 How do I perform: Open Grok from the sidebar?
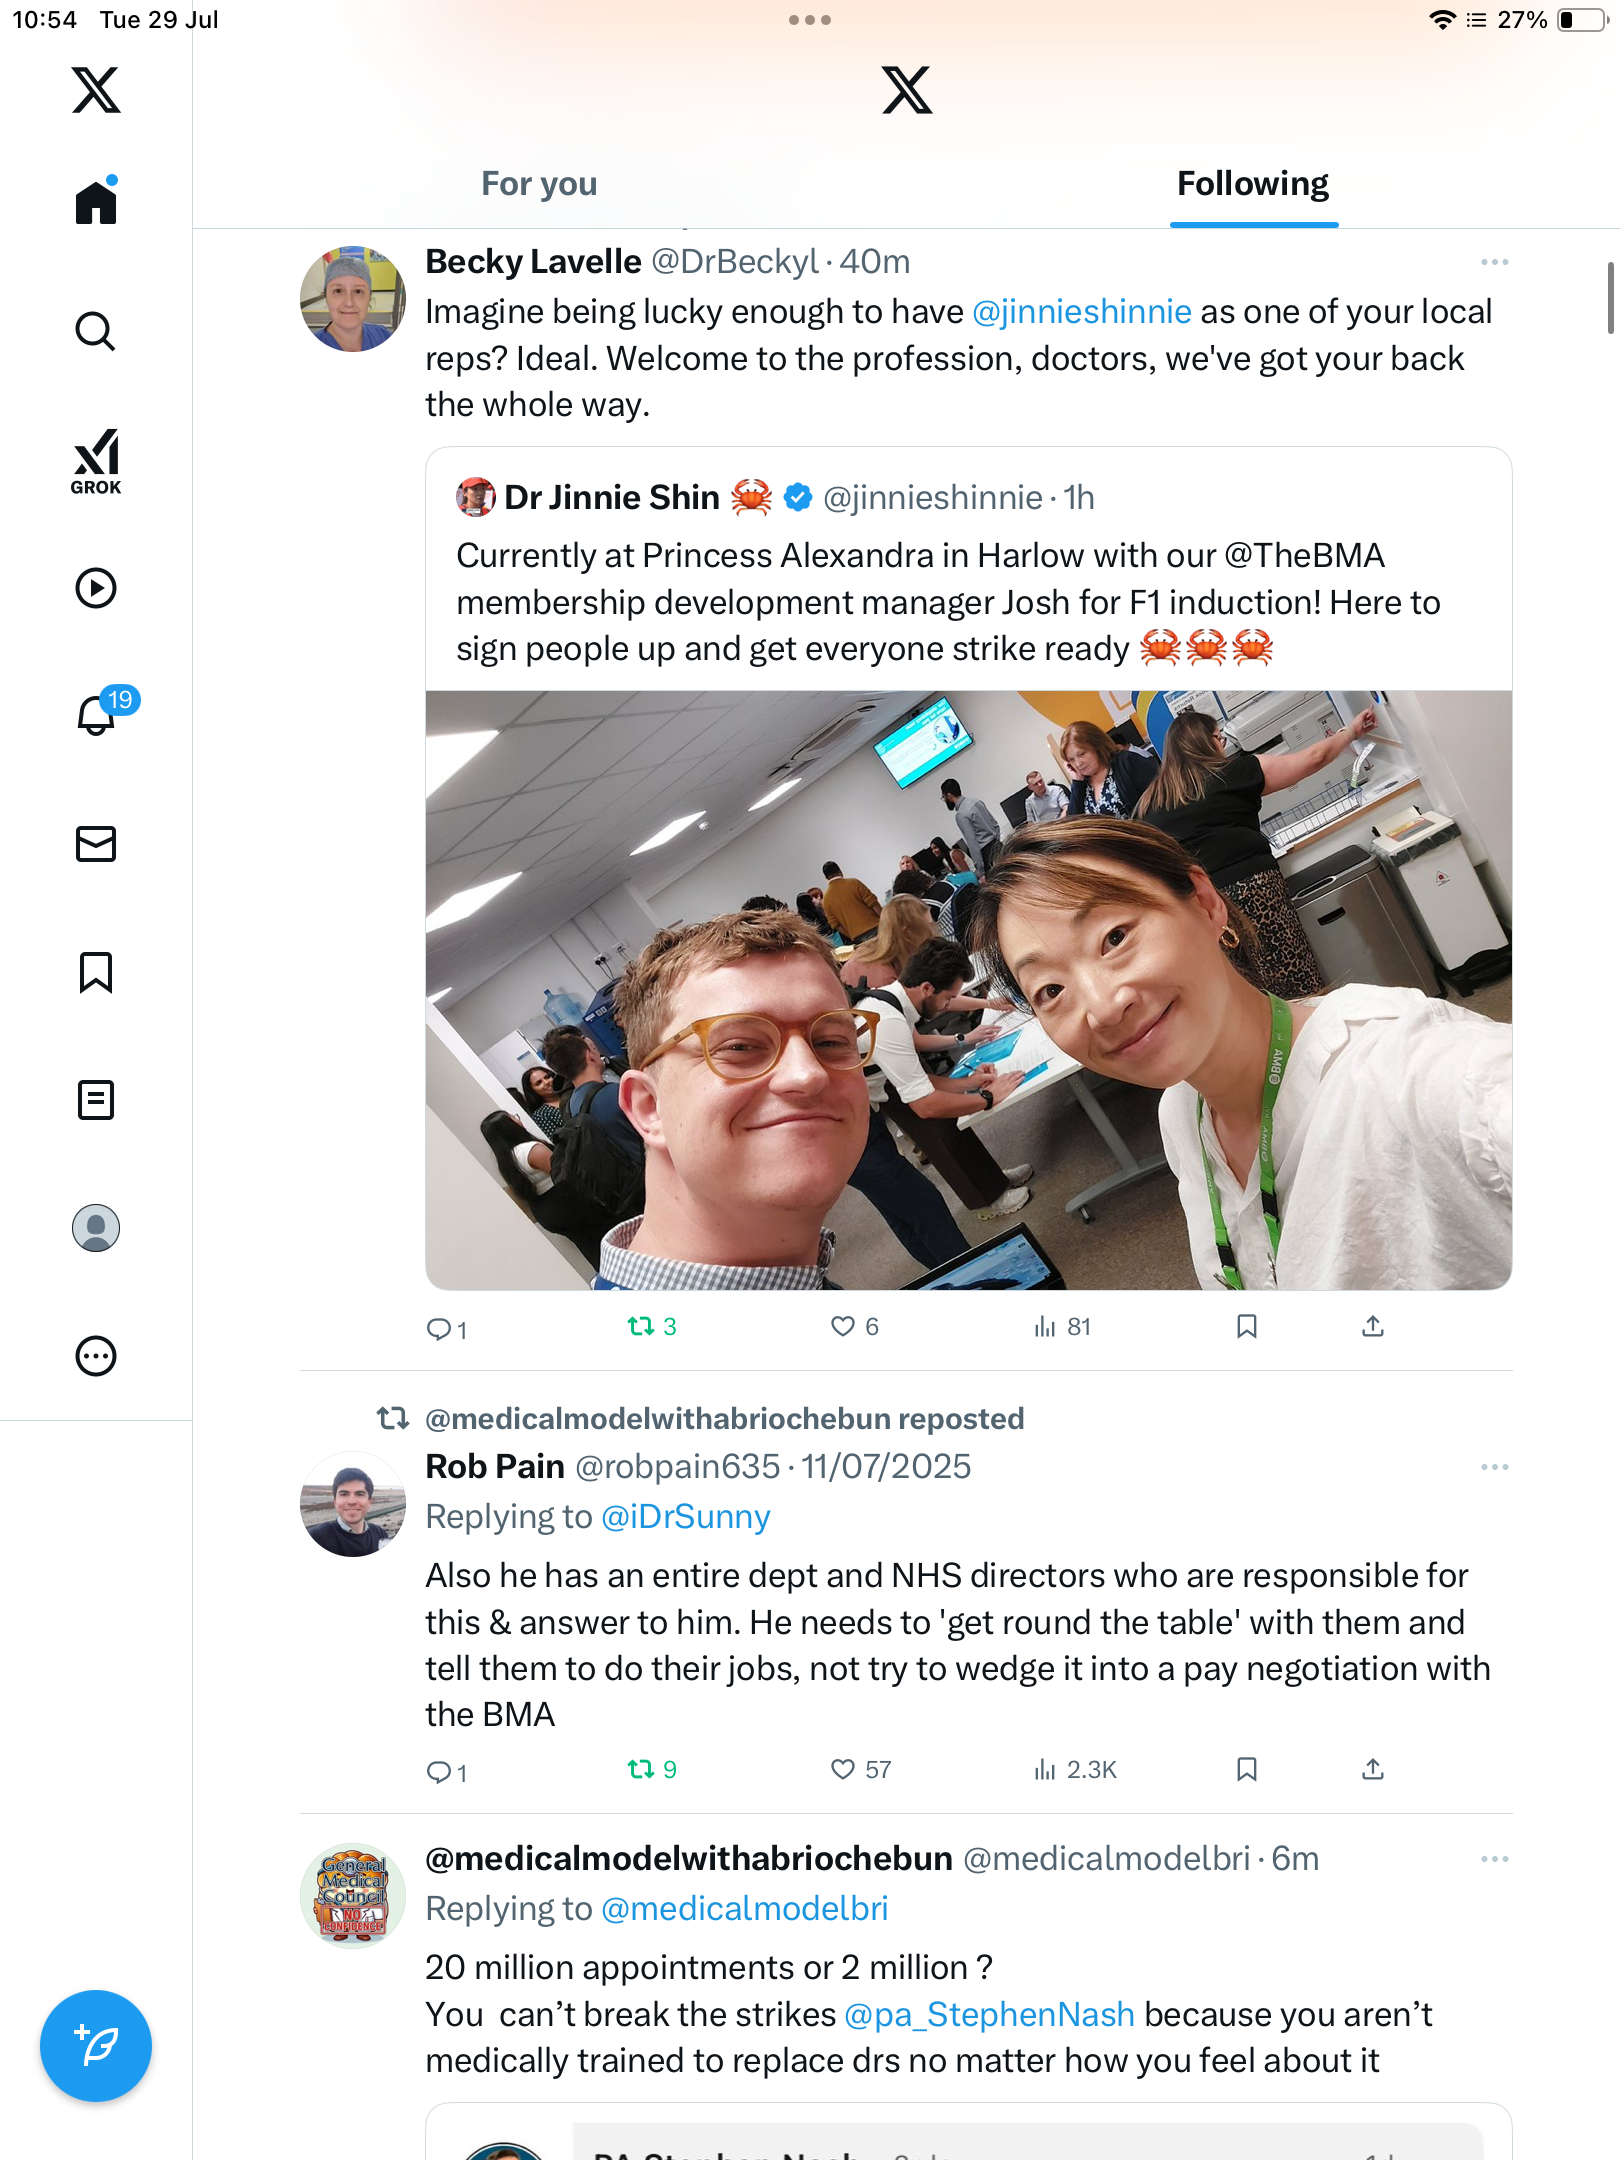[96, 461]
